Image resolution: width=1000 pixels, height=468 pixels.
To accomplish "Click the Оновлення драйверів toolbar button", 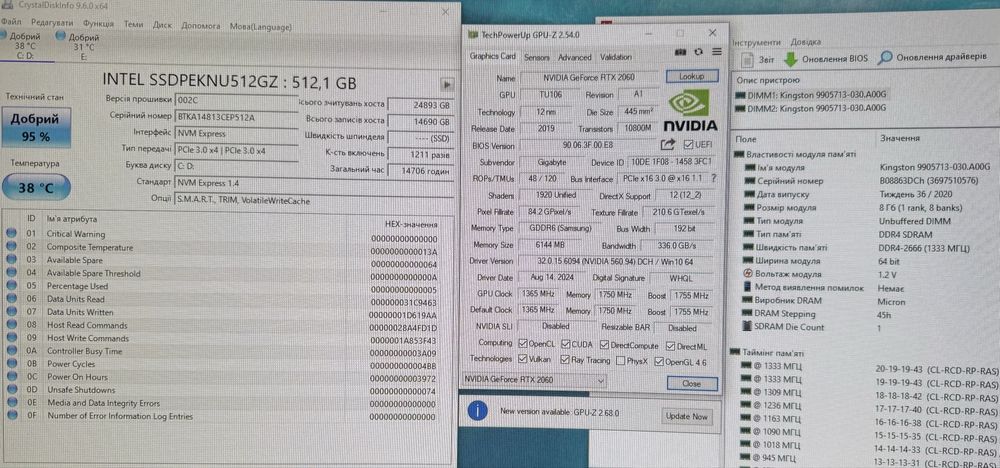I will 932,58.
